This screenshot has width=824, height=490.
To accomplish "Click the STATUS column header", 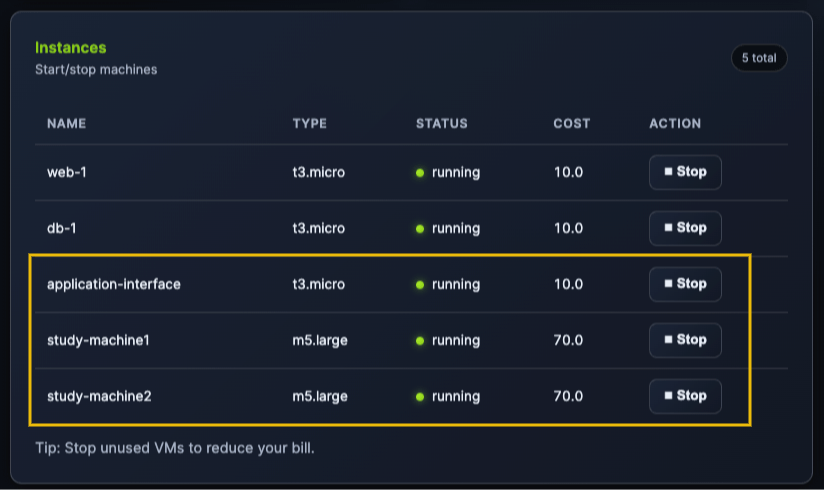I will 442,124.
